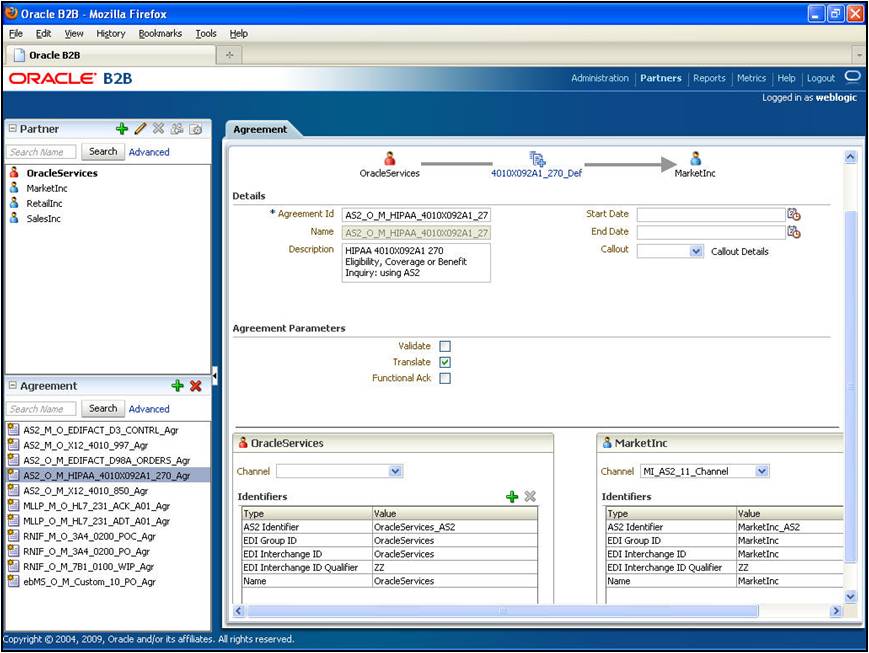Open OracleServices Channel dropdown
This screenshot has height=653, width=869.
pyautogui.click(x=395, y=471)
